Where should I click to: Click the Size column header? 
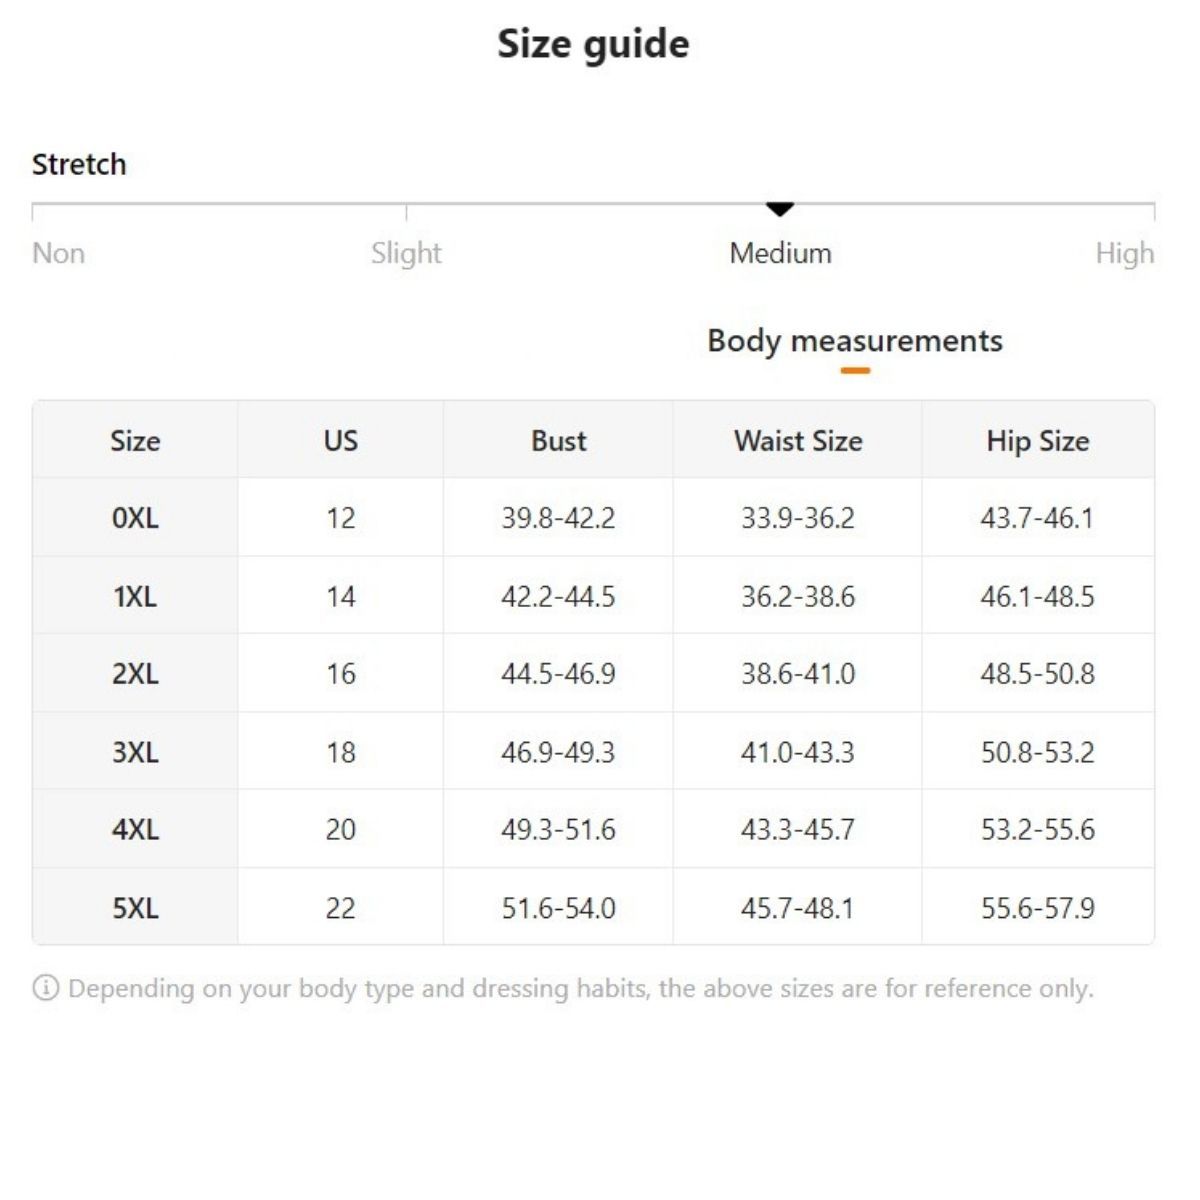point(135,441)
